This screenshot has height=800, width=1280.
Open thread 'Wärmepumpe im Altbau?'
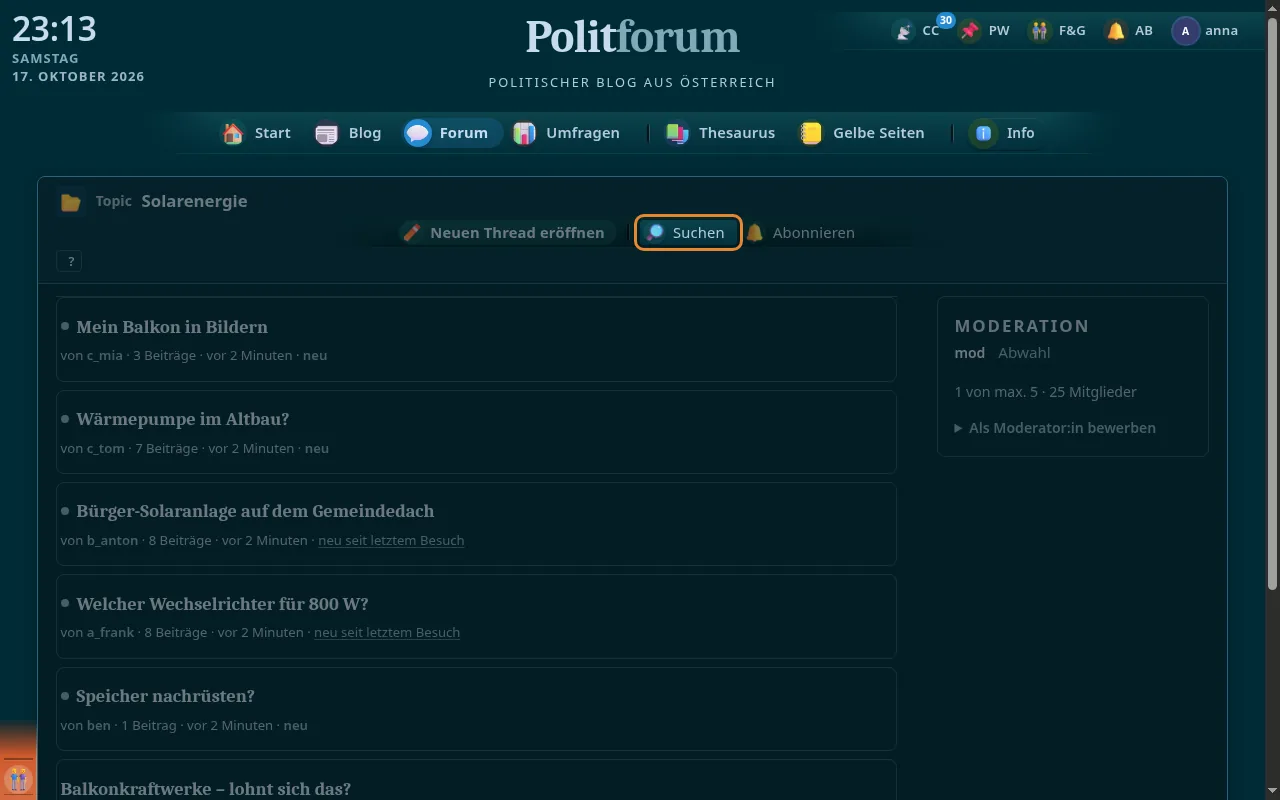coord(182,419)
